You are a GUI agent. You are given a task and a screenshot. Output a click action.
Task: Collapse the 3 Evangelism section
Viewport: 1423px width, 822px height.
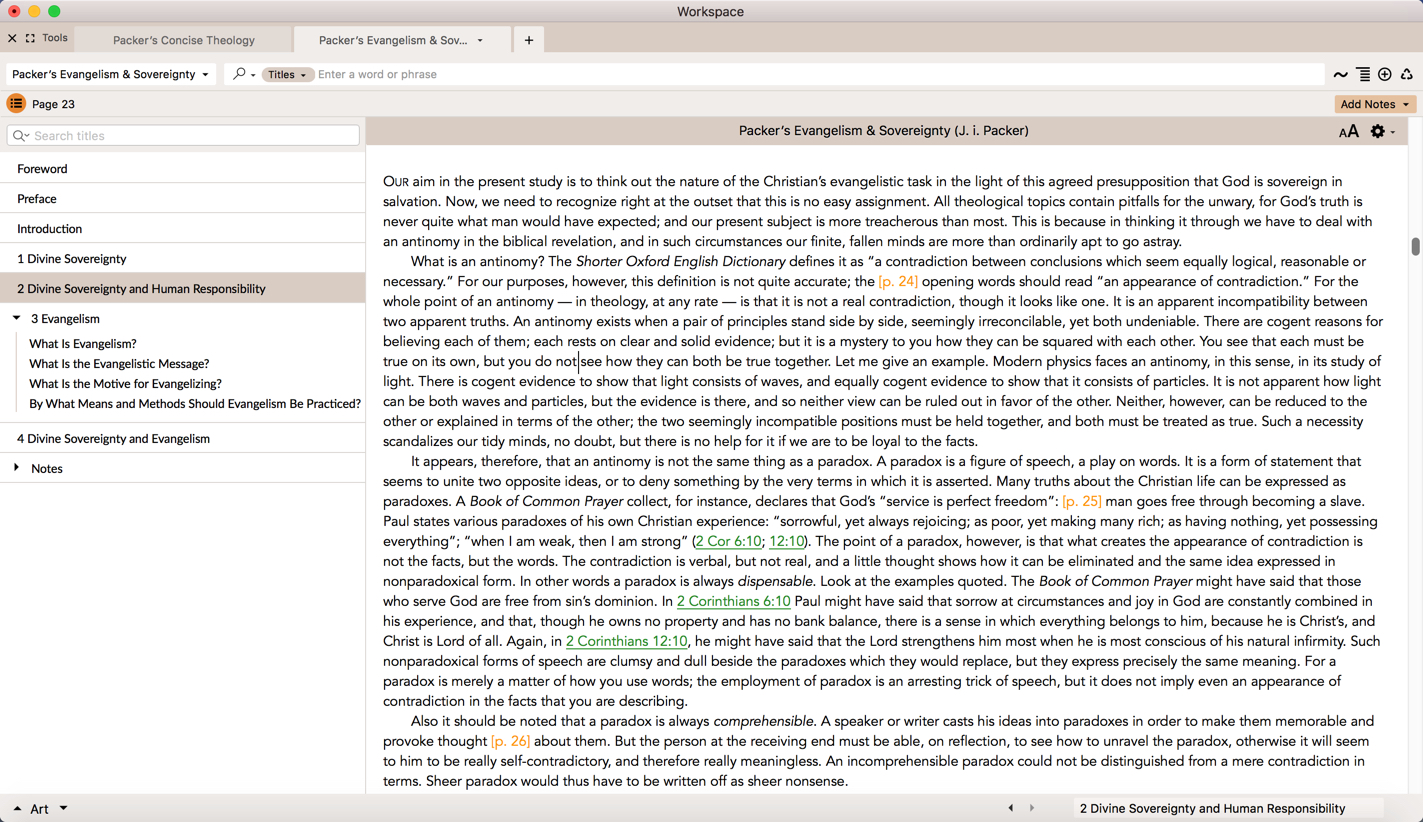click(x=17, y=318)
